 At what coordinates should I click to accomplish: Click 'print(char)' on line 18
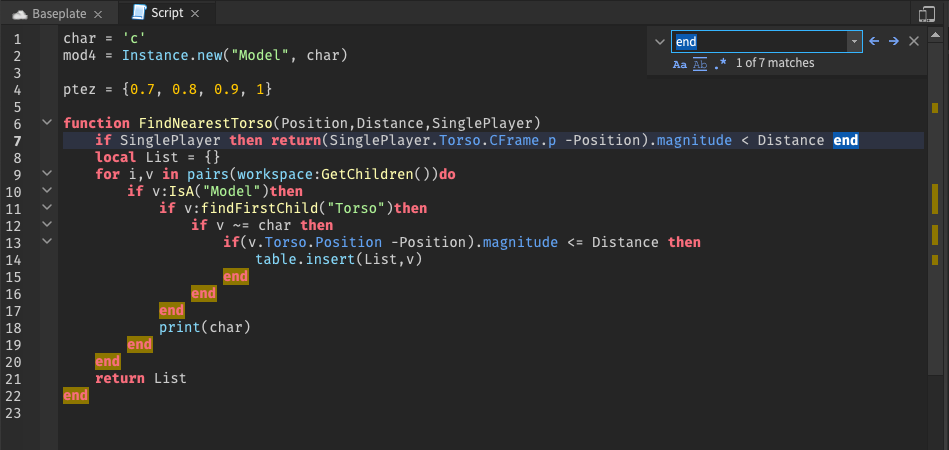(205, 327)
